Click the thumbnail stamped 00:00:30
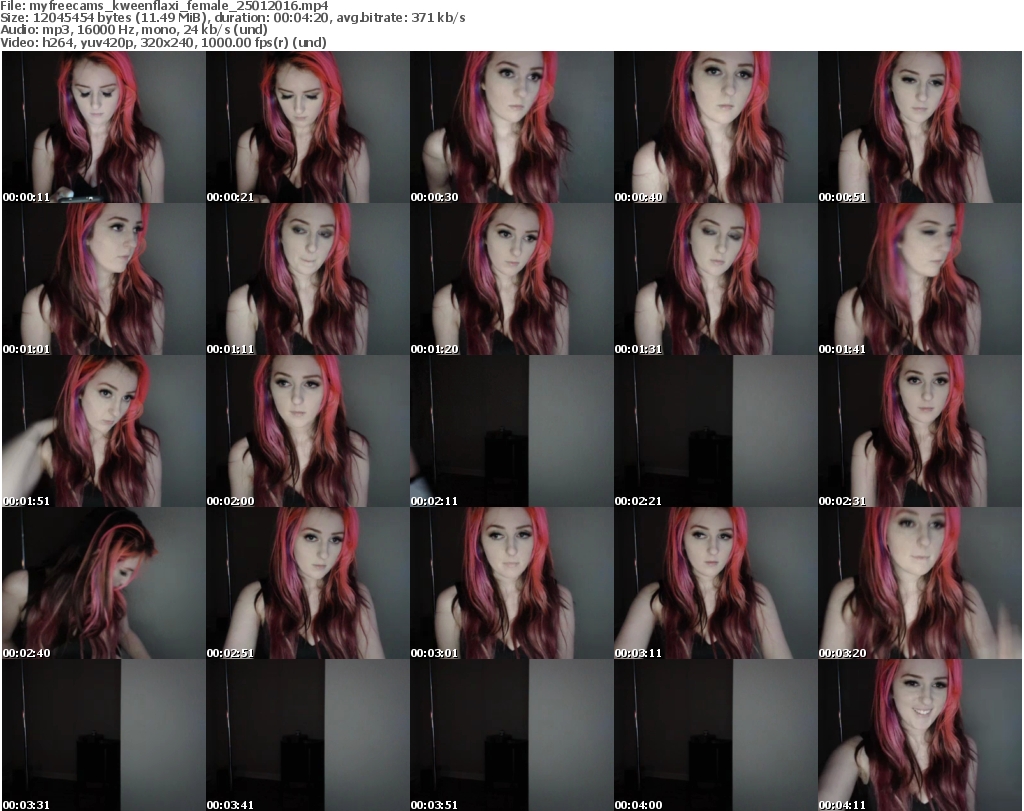This screenshot has width=1024, height=811. click(511, 127)
